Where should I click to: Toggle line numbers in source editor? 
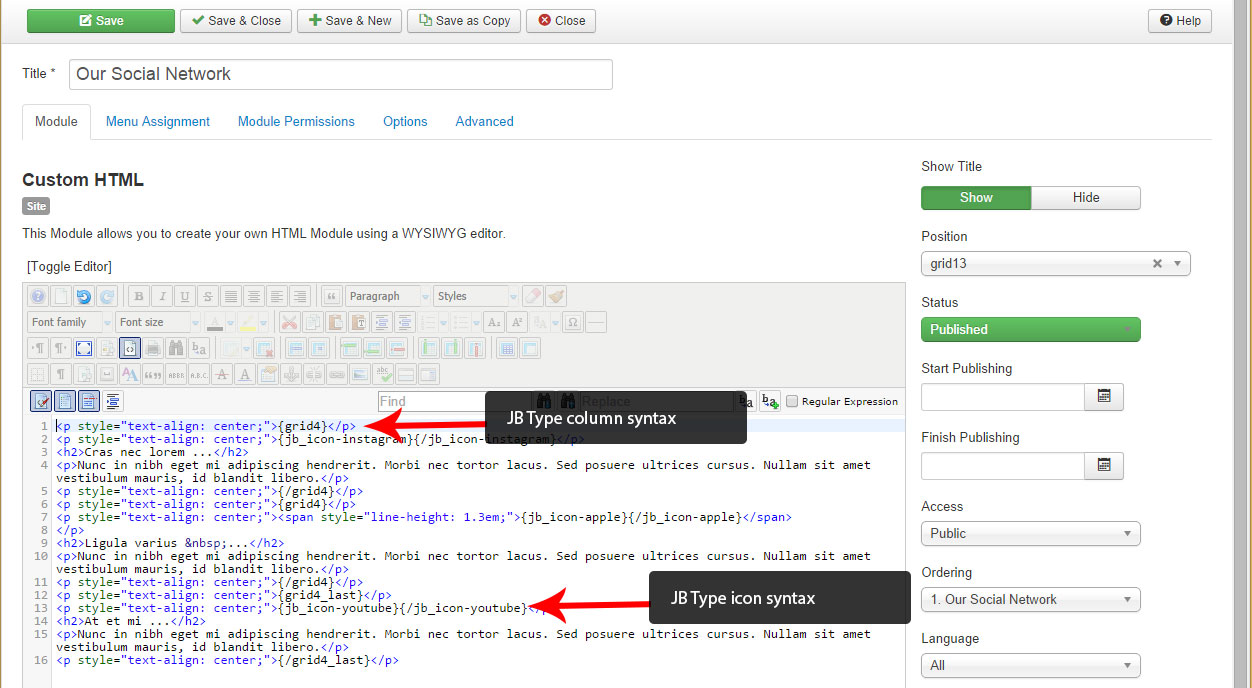[65, 401]
